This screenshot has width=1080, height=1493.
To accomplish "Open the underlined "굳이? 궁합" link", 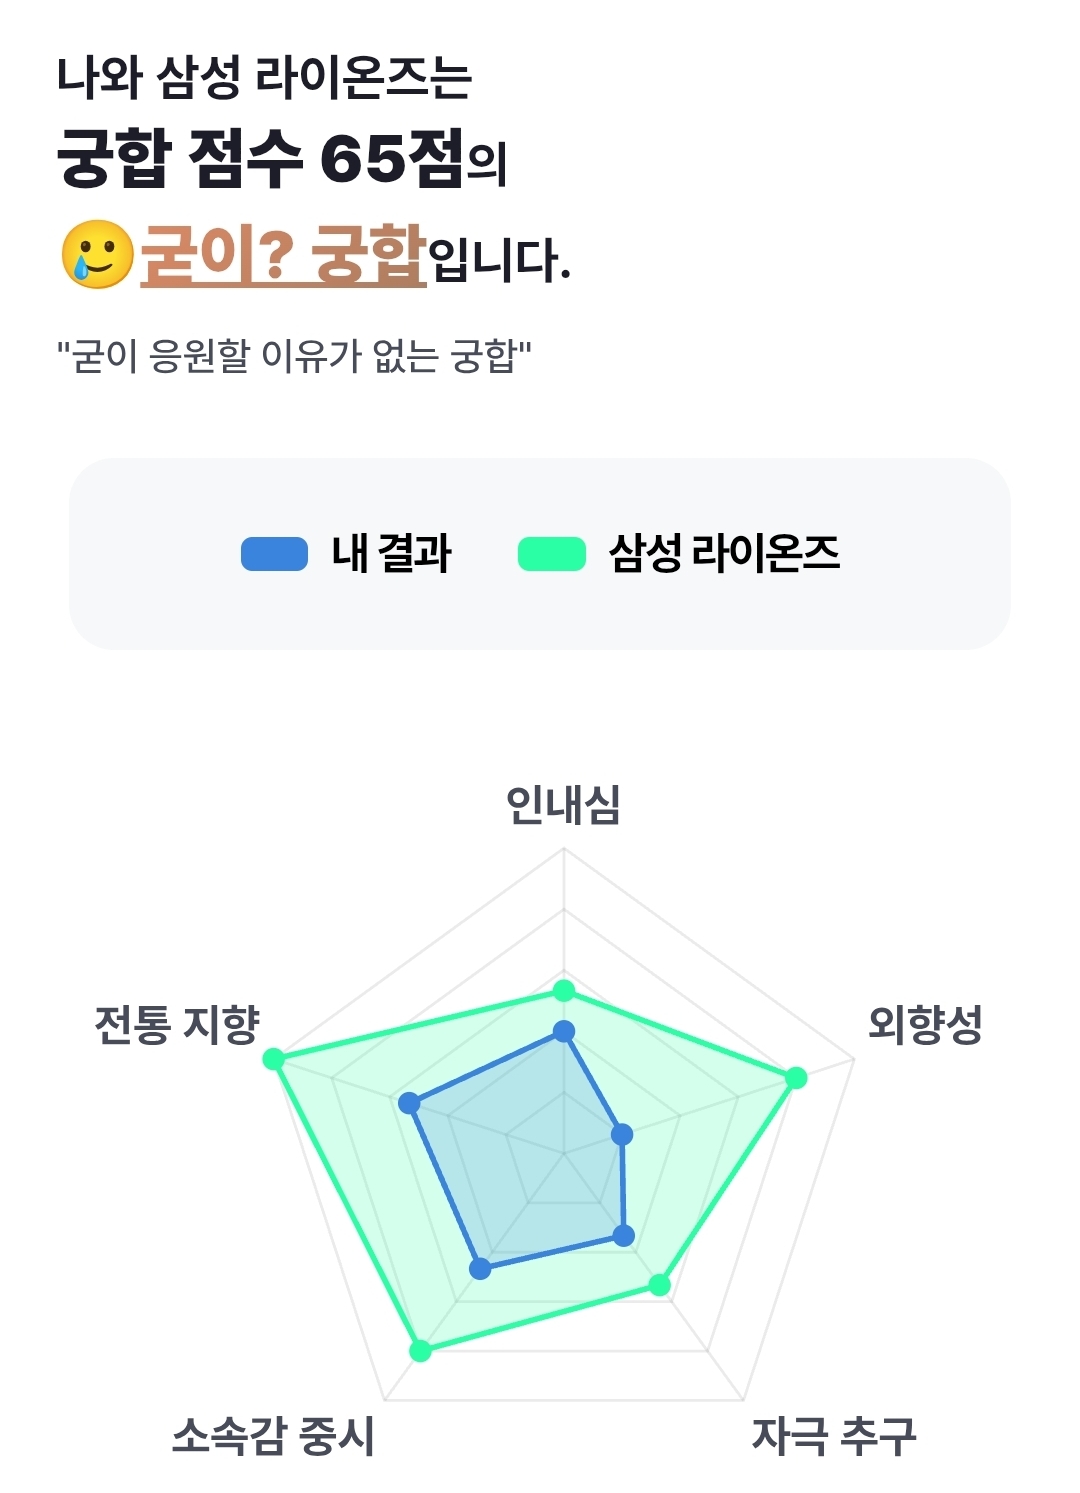I will click(x=283, y=255).
